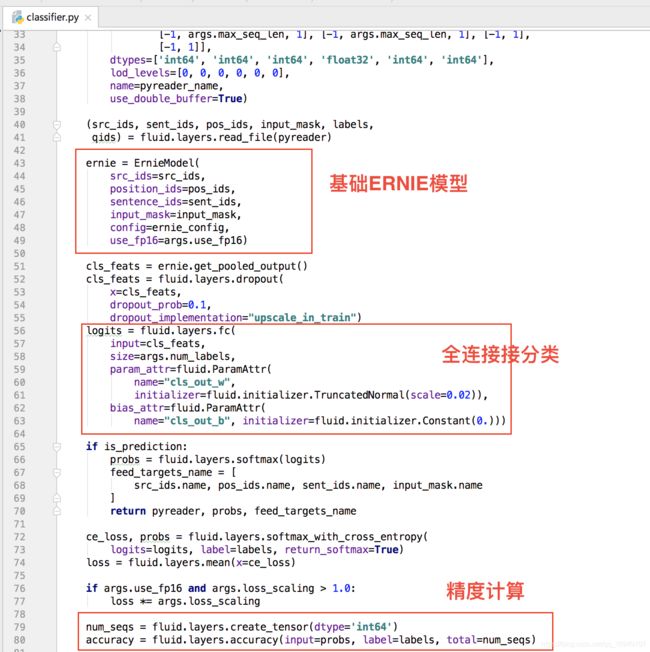The width and height of the screenshot is (650, 652).
Task: Click 'ernie.get_pooled_output()' call
Action: 232,266
